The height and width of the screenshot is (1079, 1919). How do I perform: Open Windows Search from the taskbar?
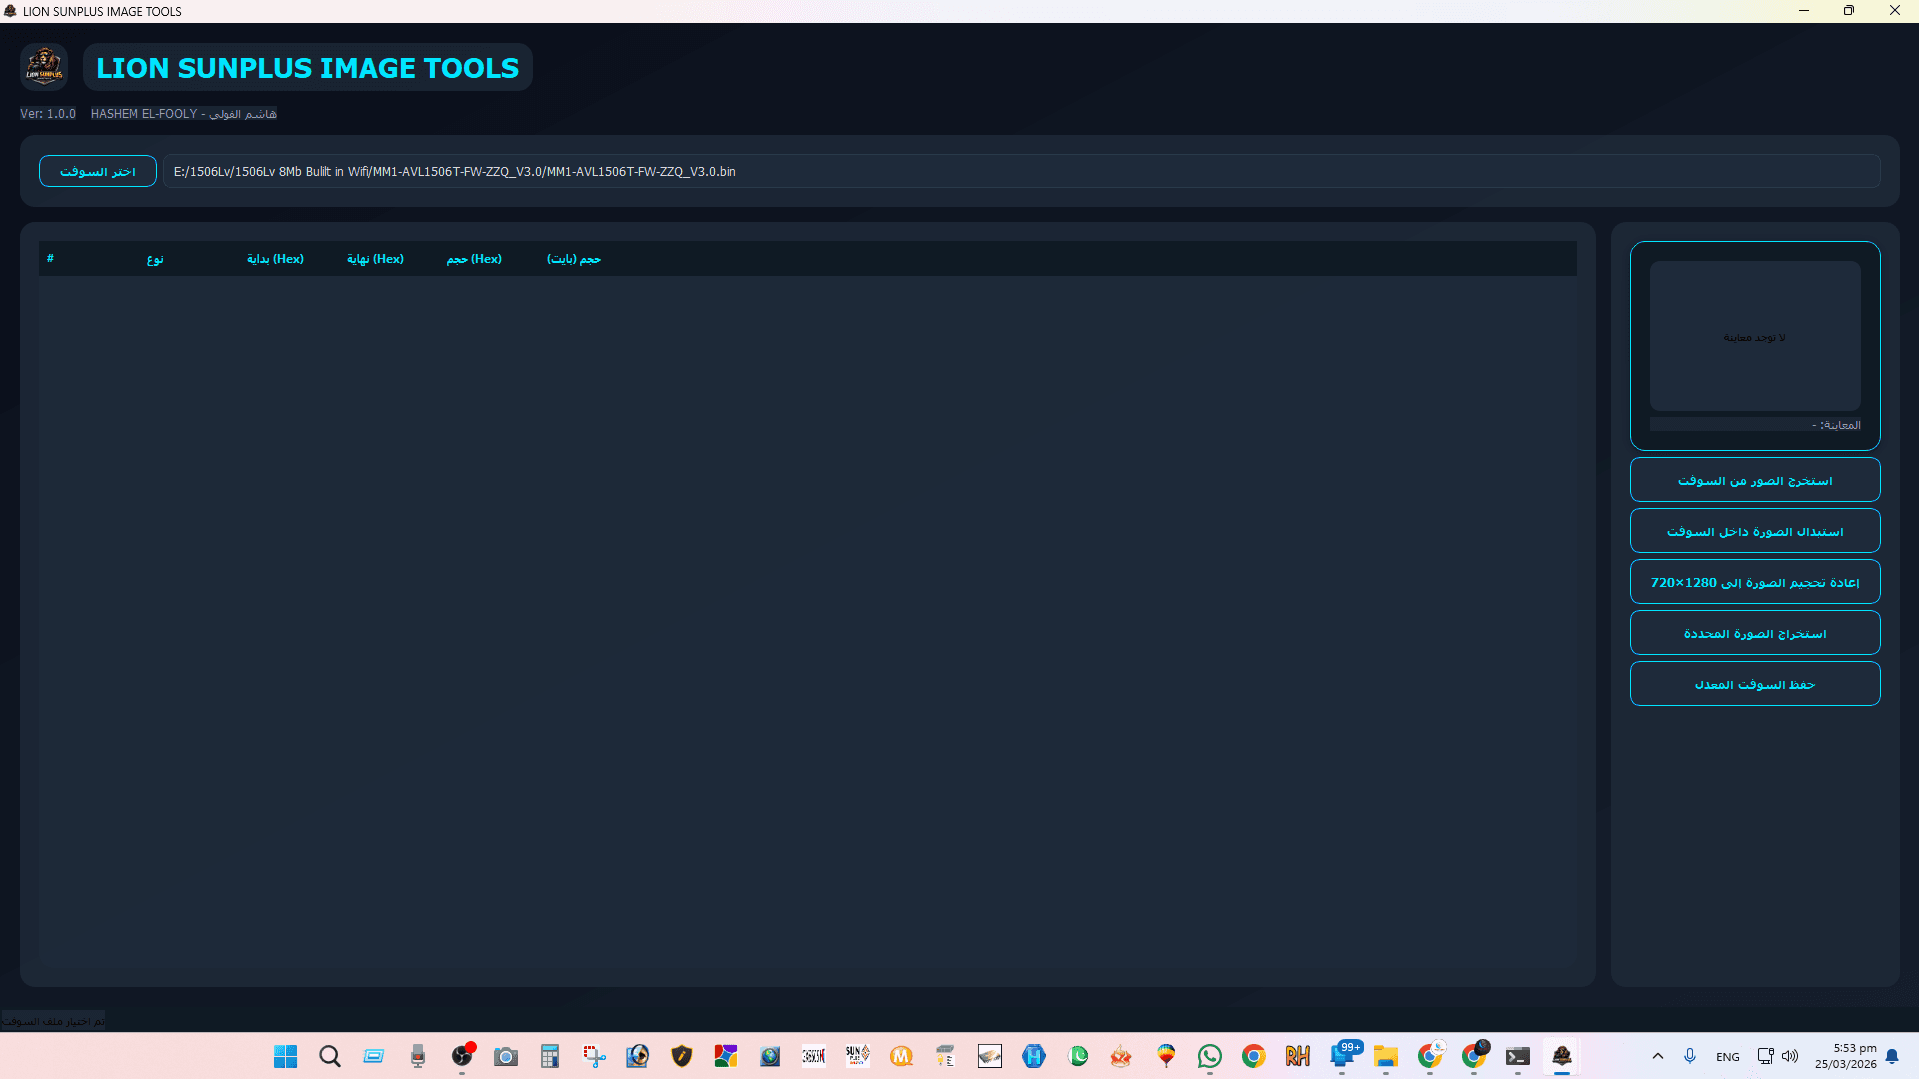point(330,1056)
